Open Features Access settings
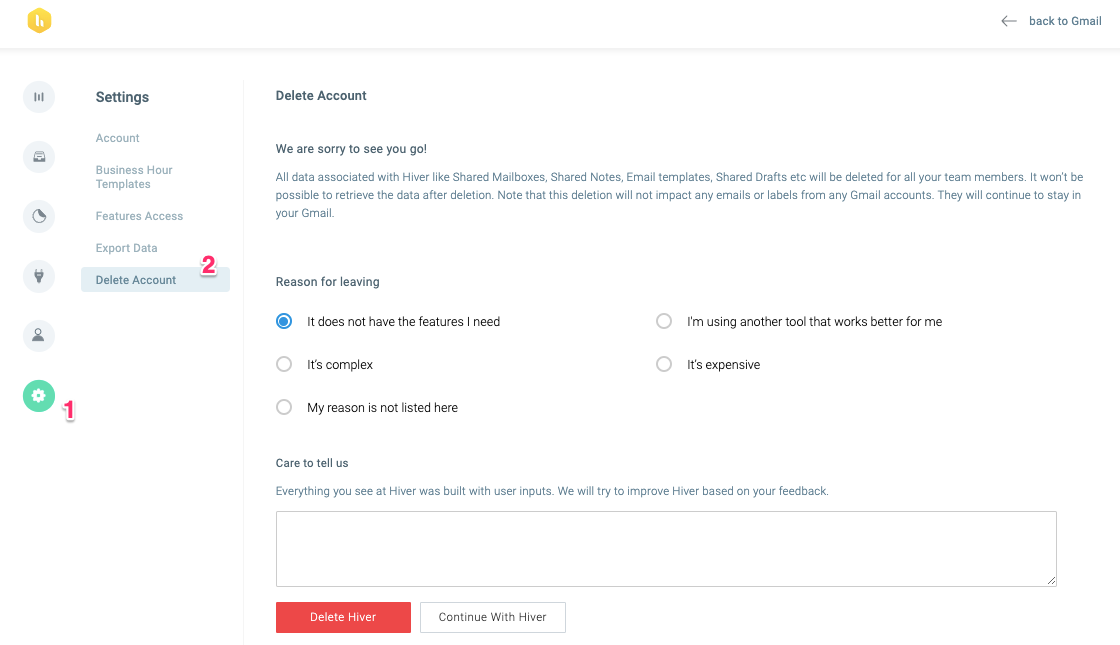 (x=139, y=216)
